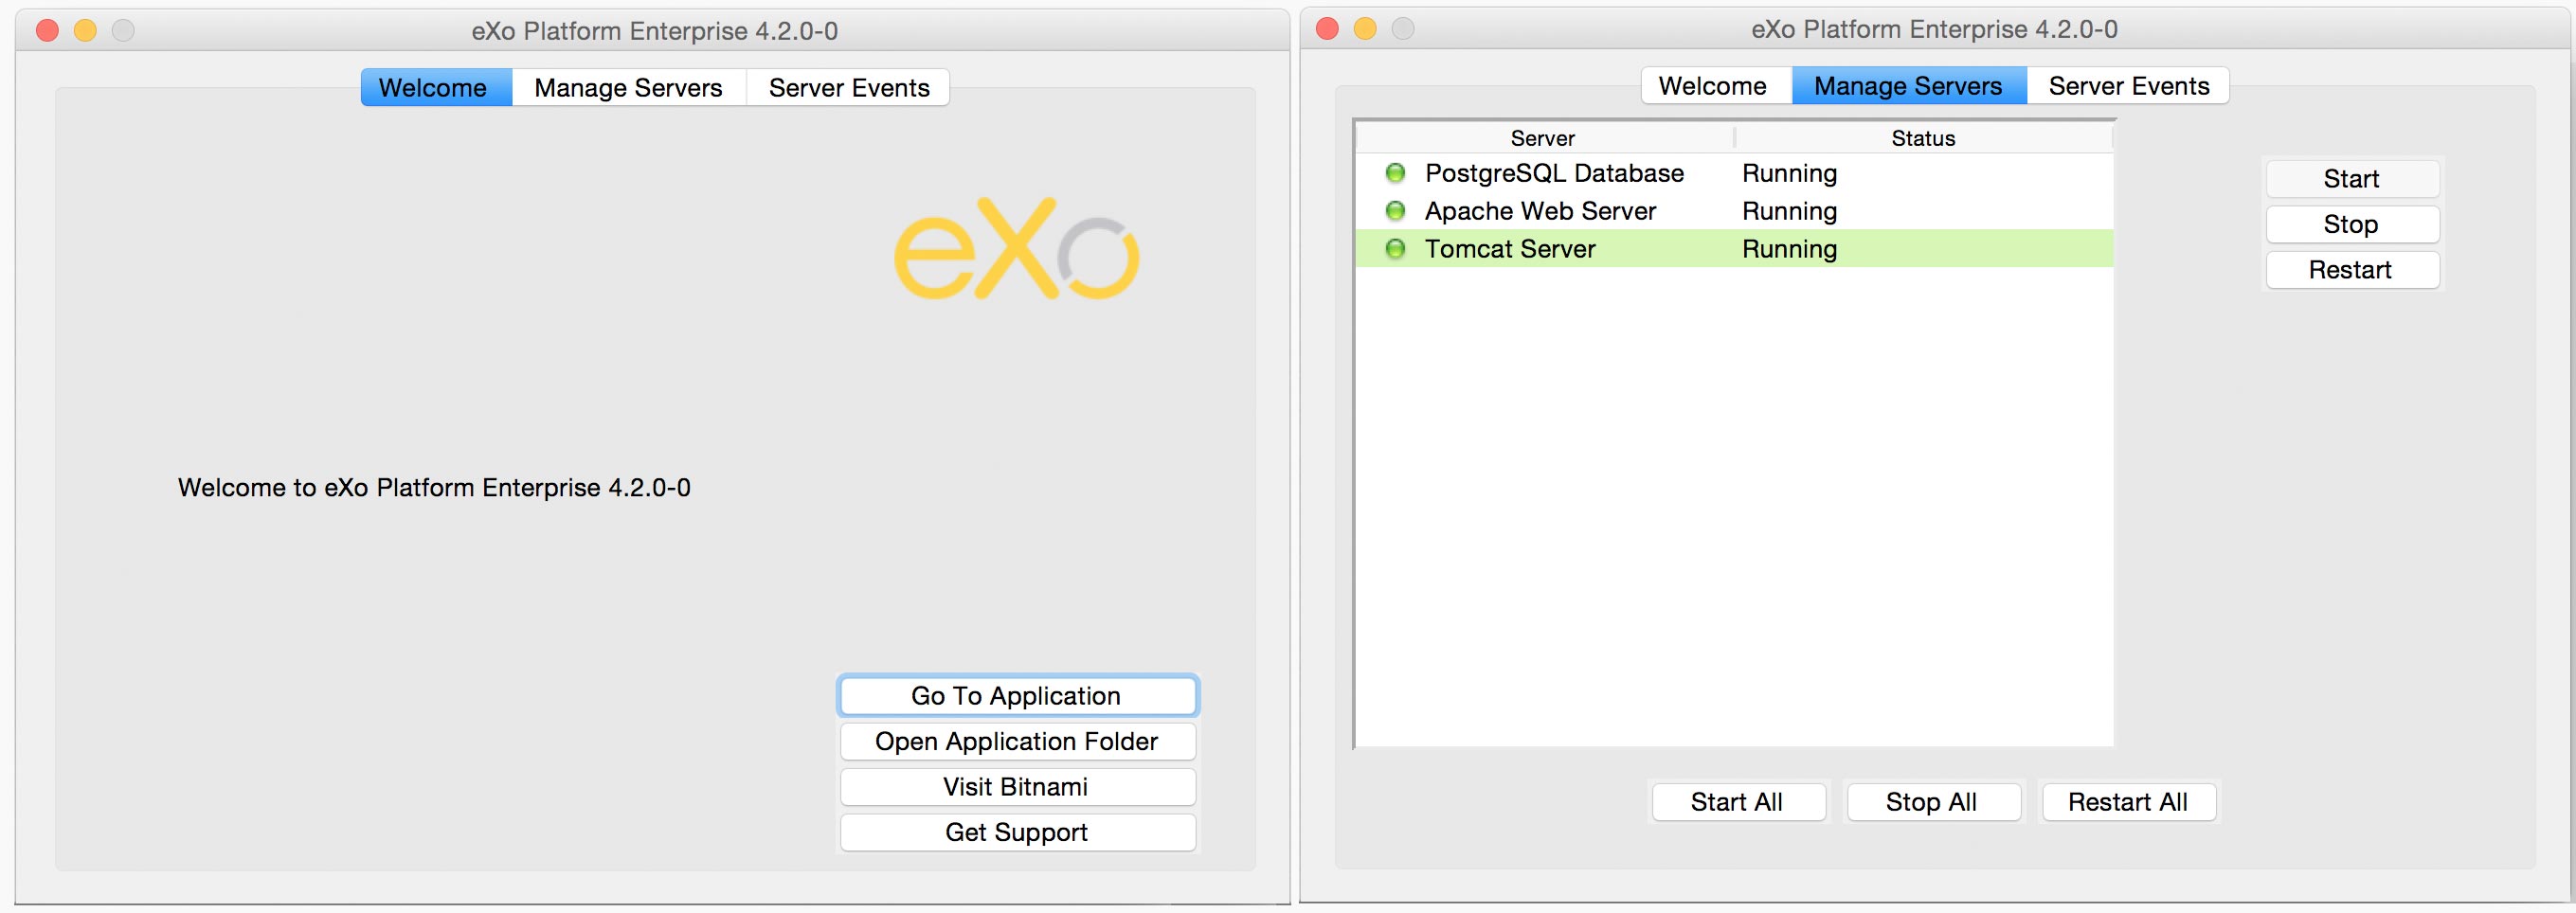Open Manage Servers tab in left window
Viewport: 2576px width, 913px height.
click(x=628, y=88)
